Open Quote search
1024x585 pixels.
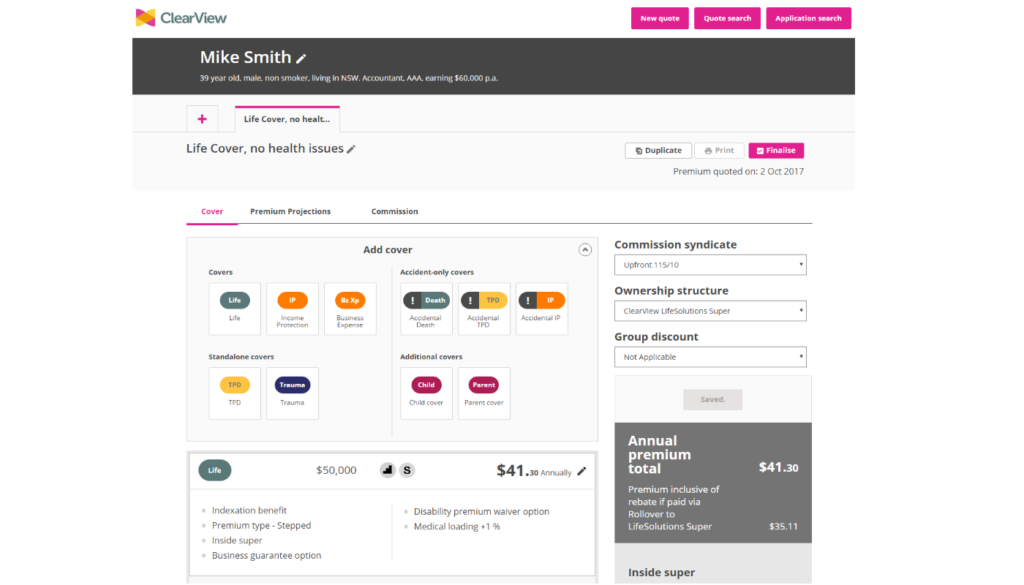[727, 18]
